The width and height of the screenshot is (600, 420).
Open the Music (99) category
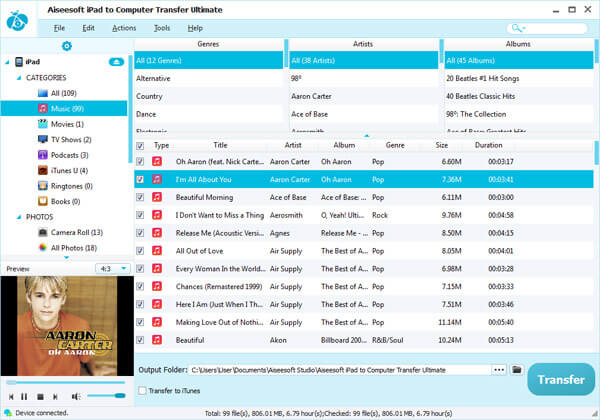[64, 108]
